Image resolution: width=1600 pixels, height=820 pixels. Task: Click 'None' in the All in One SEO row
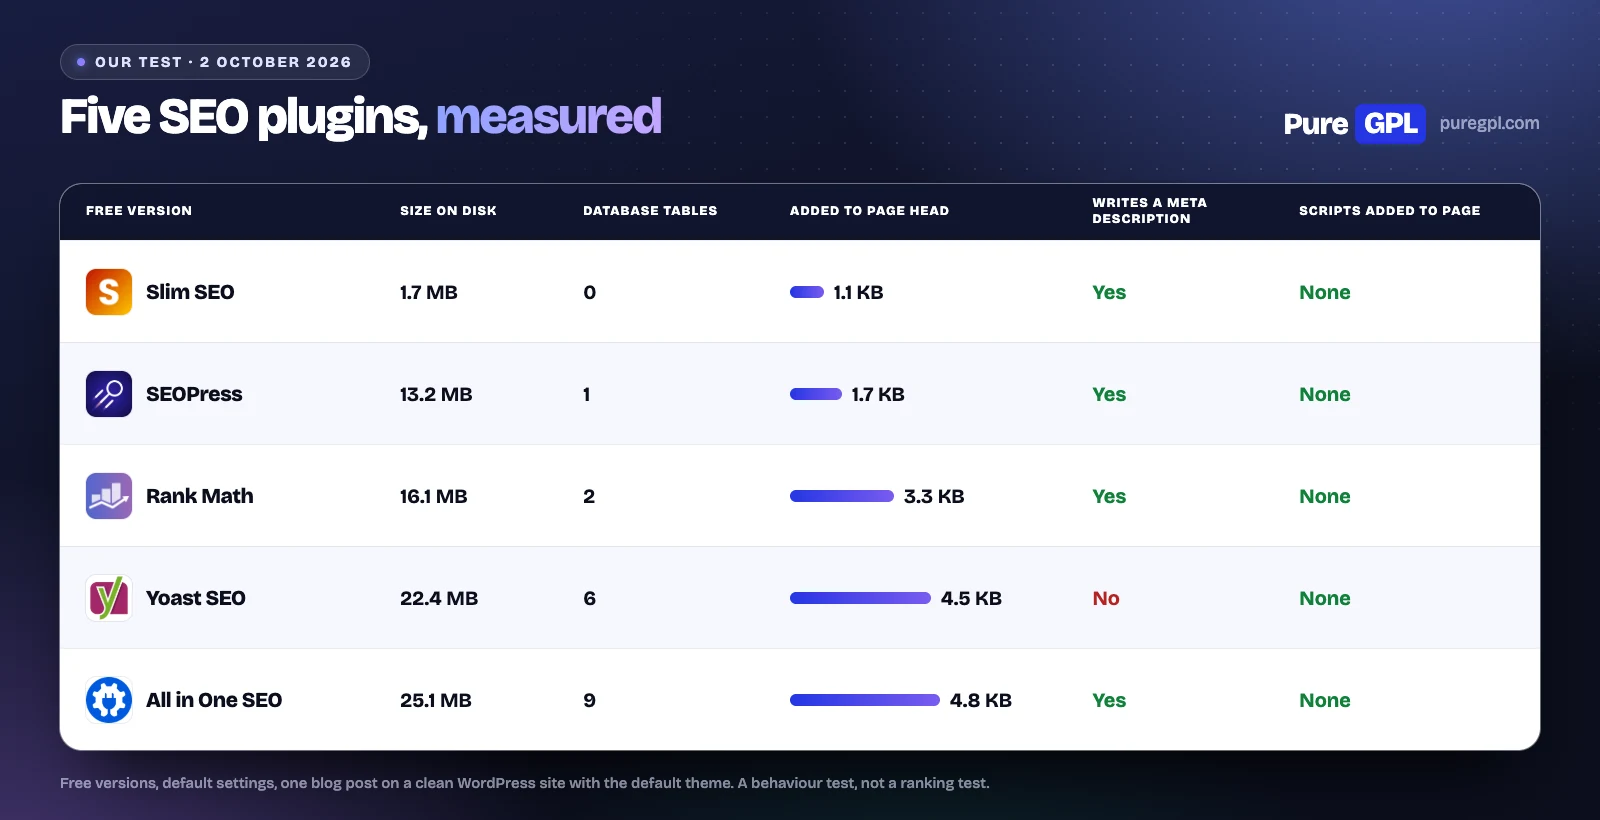[x=1325, y=700]
